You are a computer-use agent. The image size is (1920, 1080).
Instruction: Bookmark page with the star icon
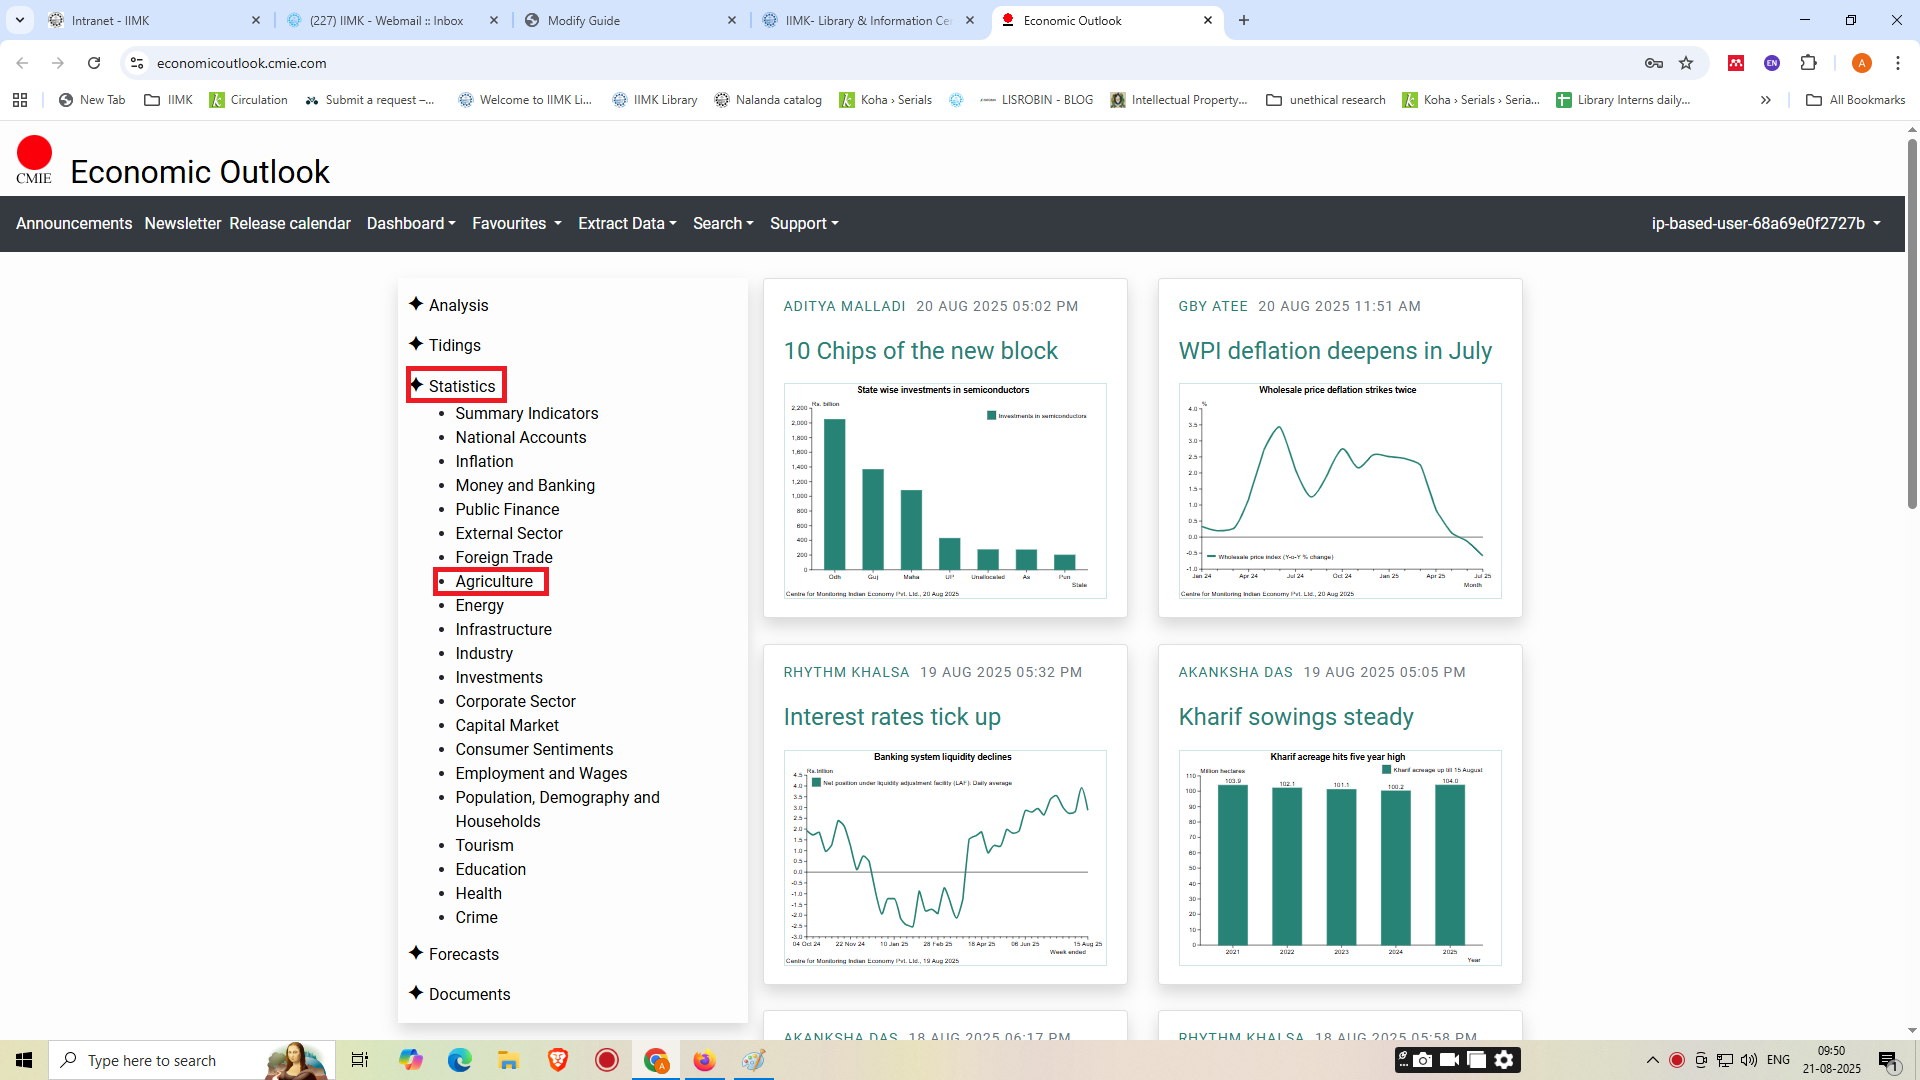click(1686, 63)
